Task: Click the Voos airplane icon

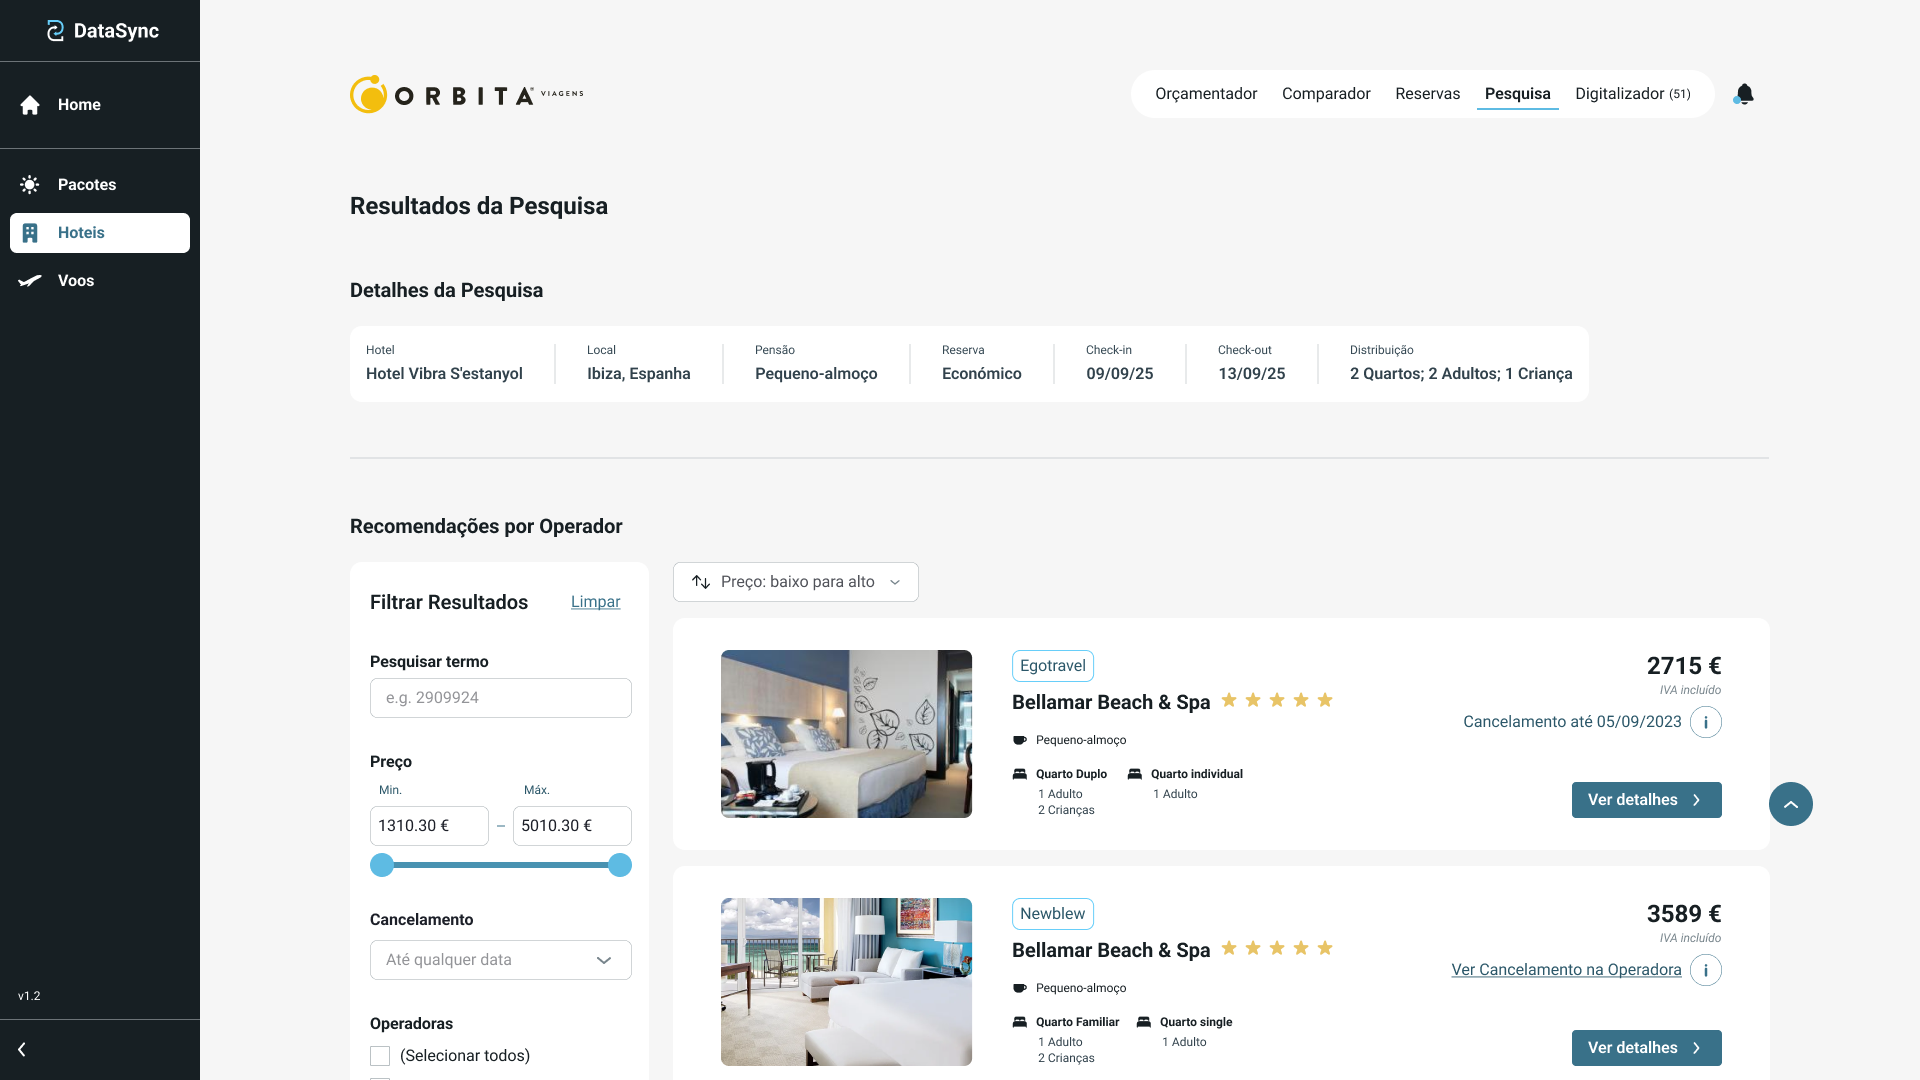Action: click(30, 281)
